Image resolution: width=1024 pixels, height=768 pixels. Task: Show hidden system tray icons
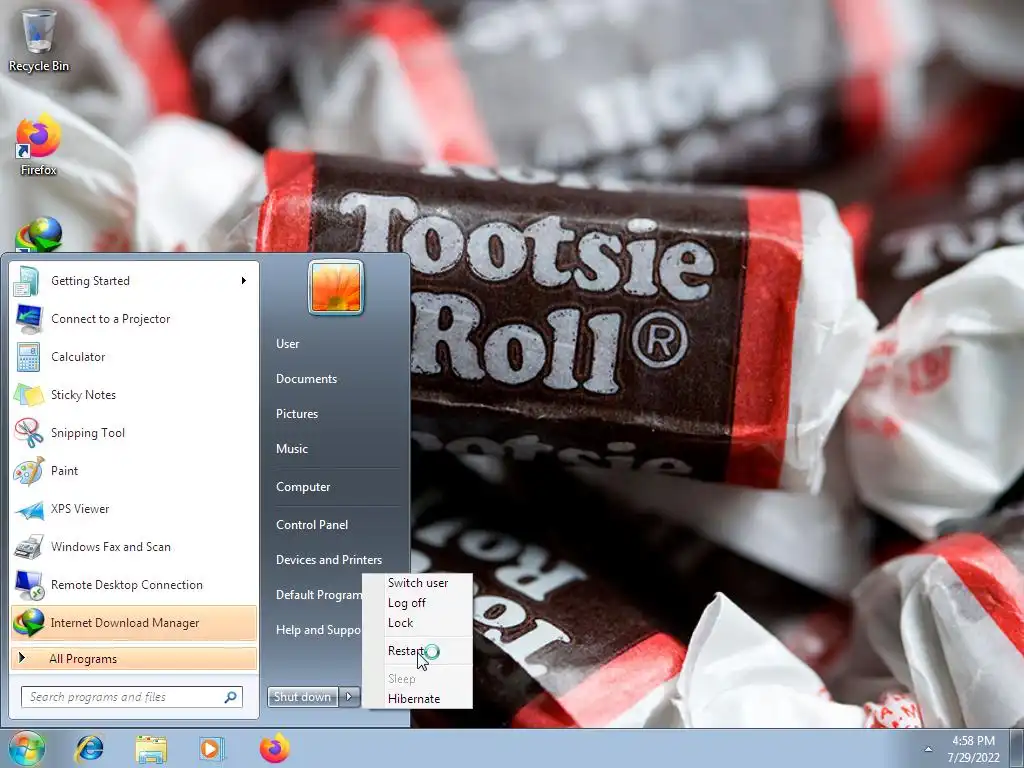pos(927,749)
